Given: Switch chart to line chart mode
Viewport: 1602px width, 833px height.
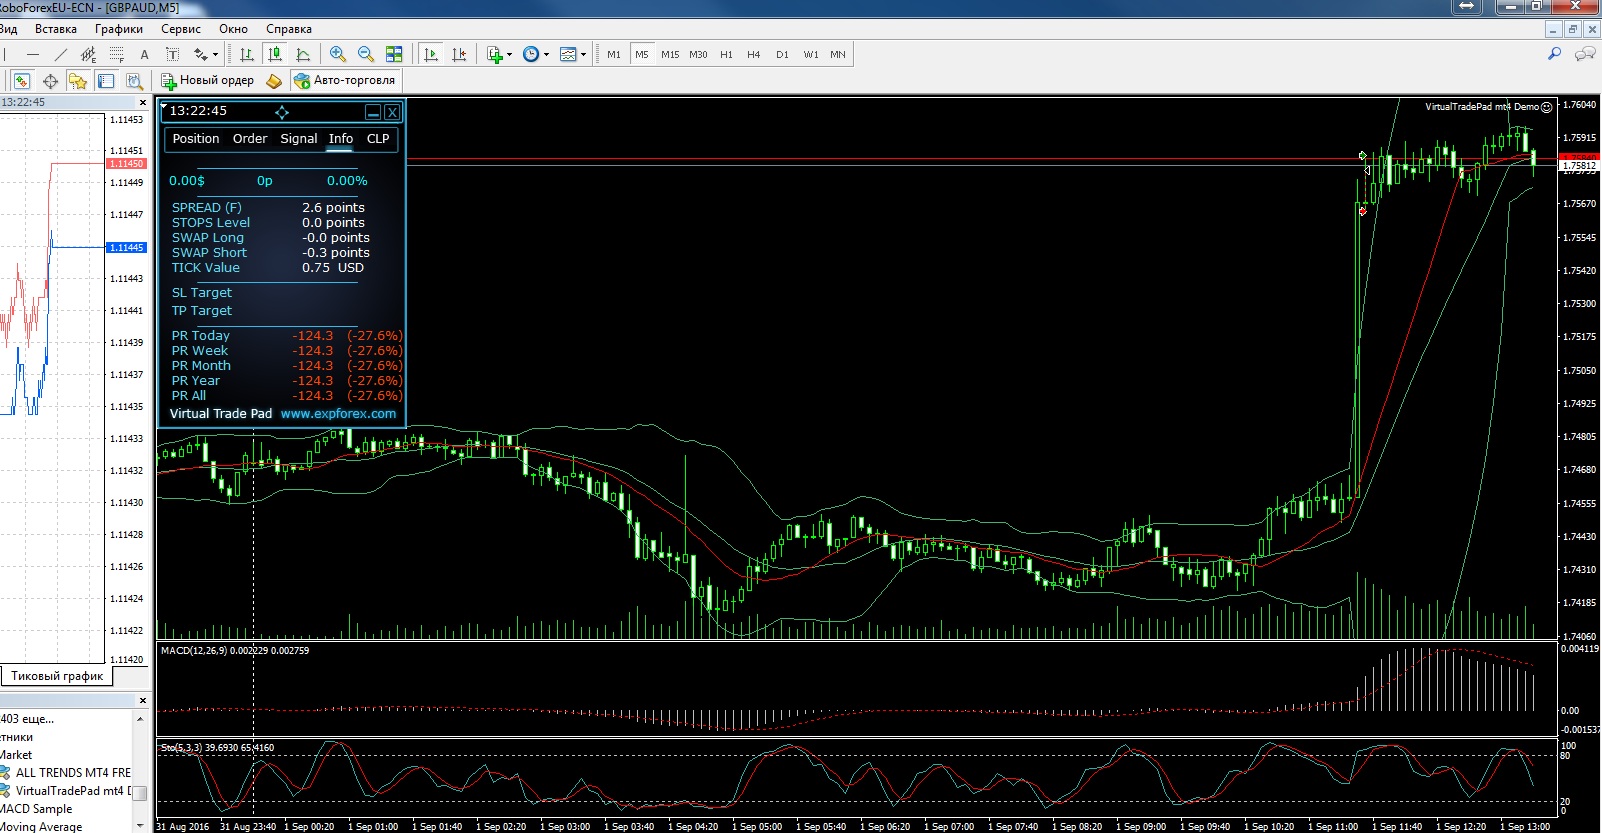Looking at the screenshot, I should [x=303, y=54].
